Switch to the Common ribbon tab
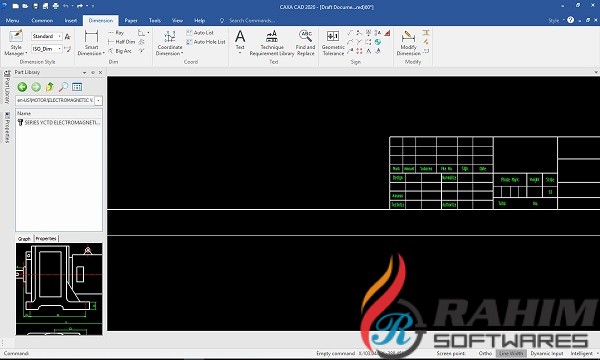The height and width of the screenshot is (360, 600). [42, 20]
